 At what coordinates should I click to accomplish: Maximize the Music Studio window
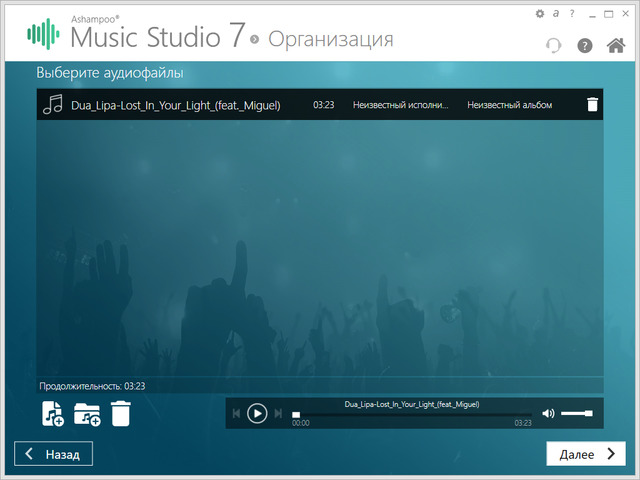(x=609, y=14)
